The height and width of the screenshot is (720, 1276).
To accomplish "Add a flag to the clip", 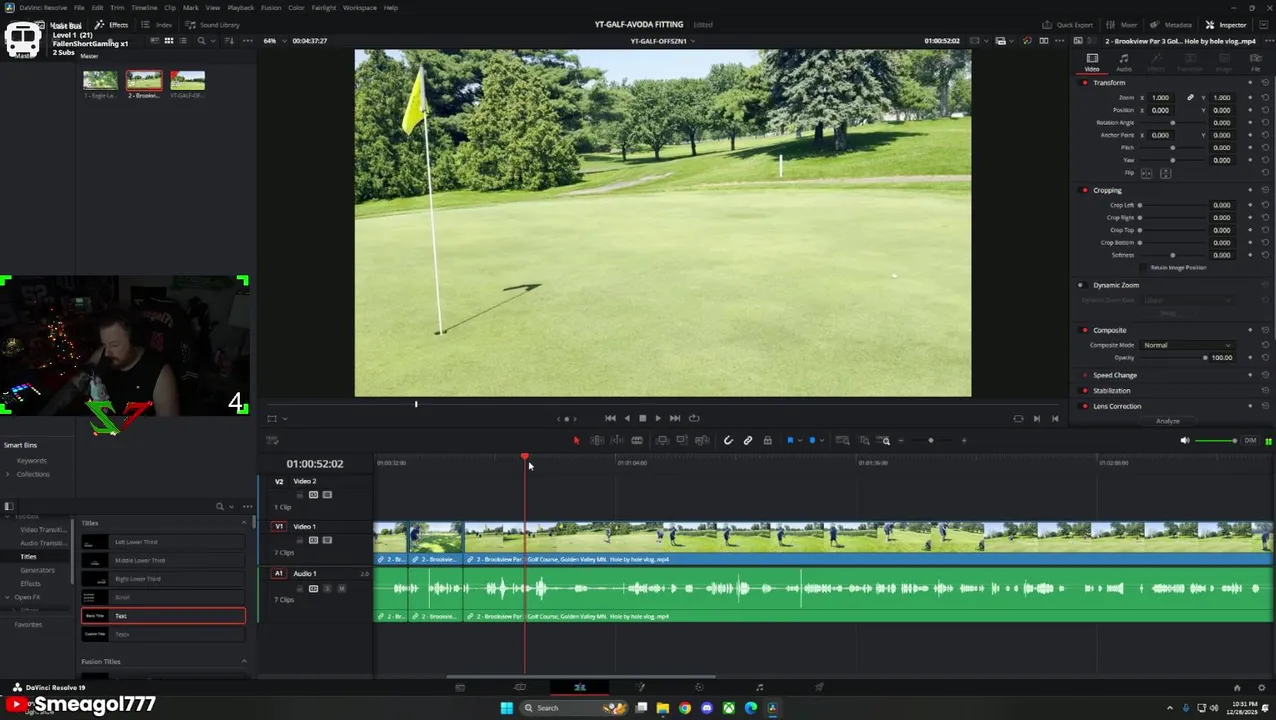I will coord(789,441).
